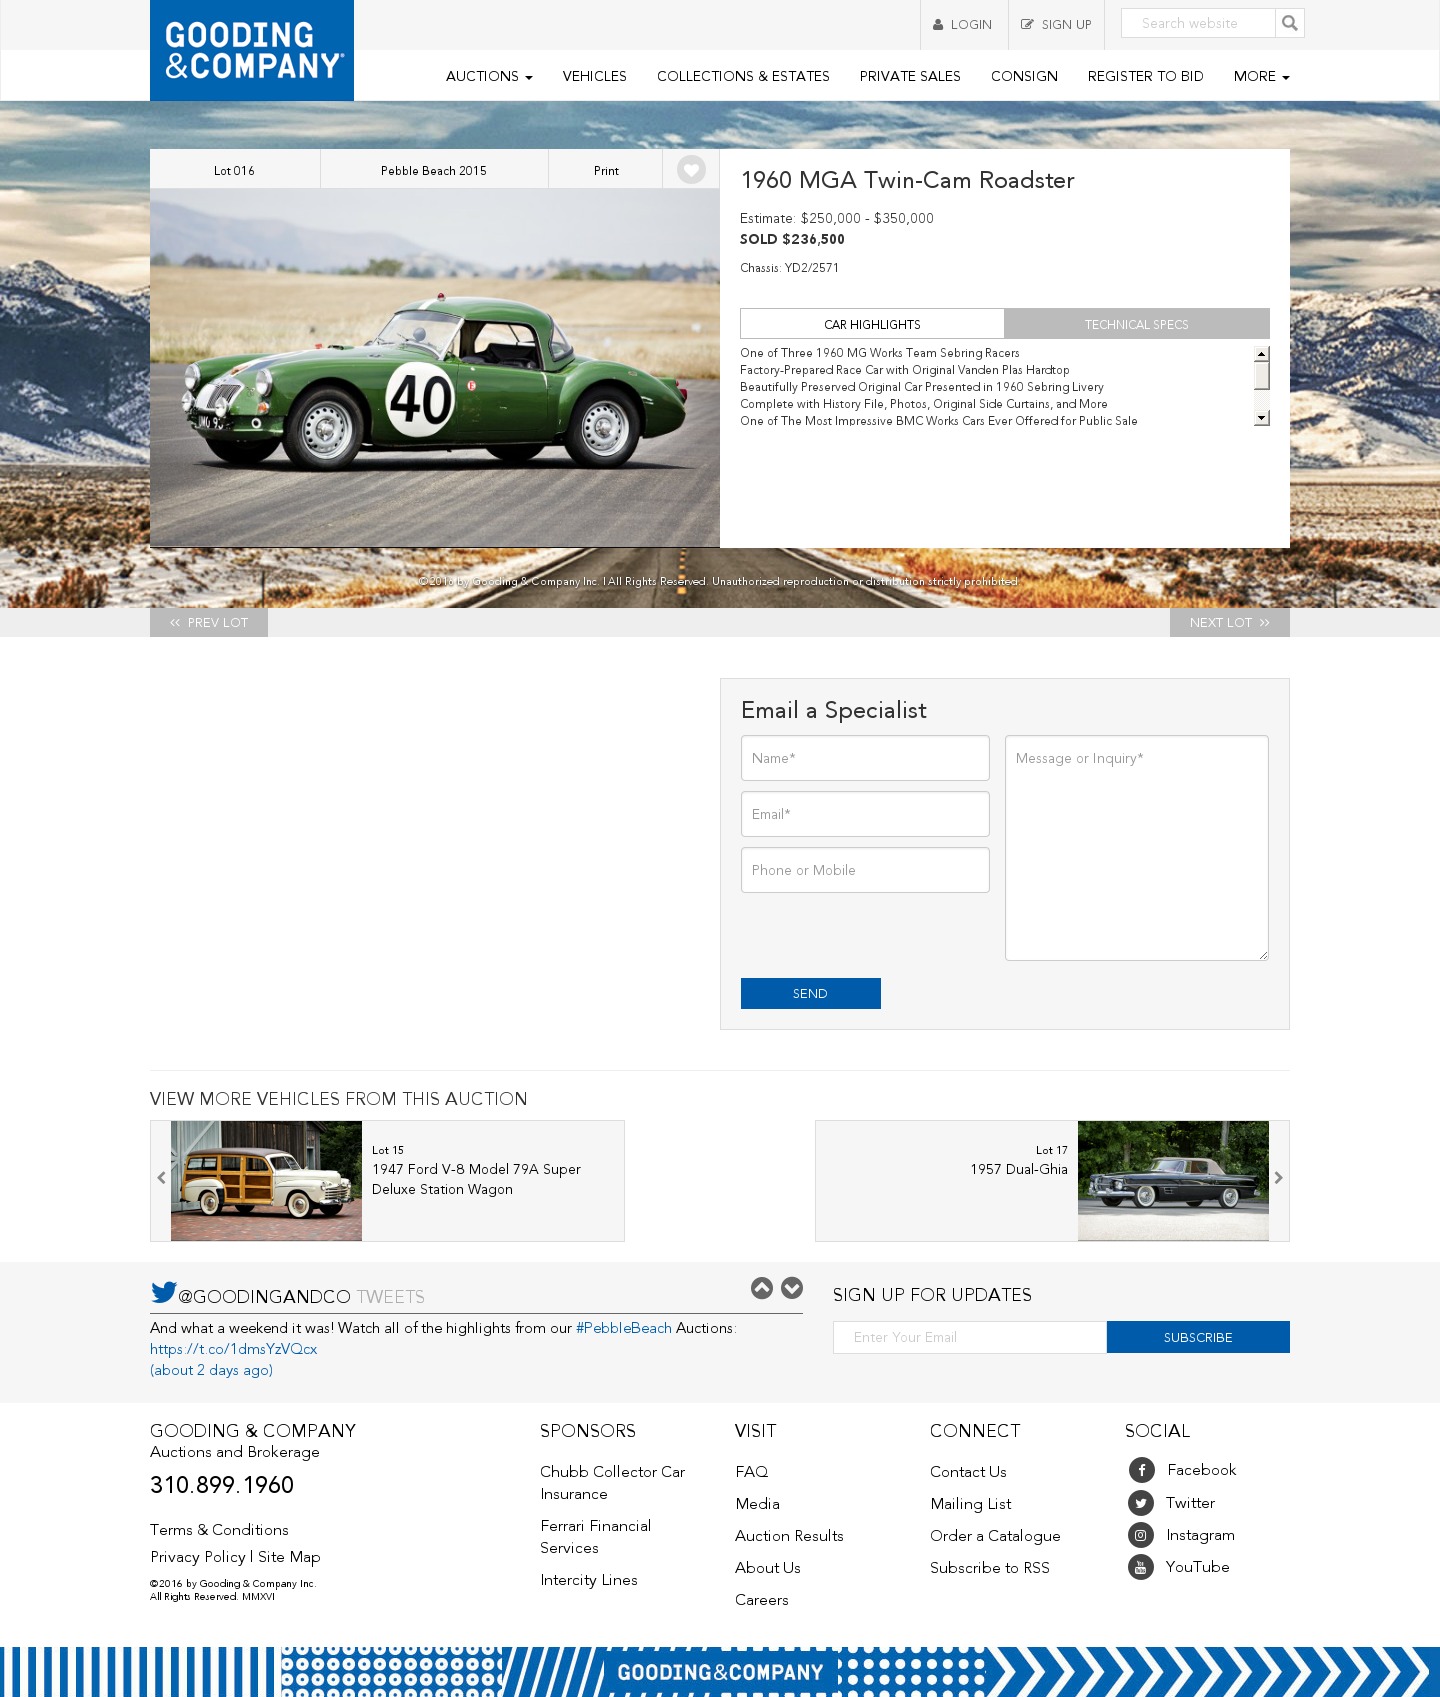Click the search magnifier icon

(1290, 23)
